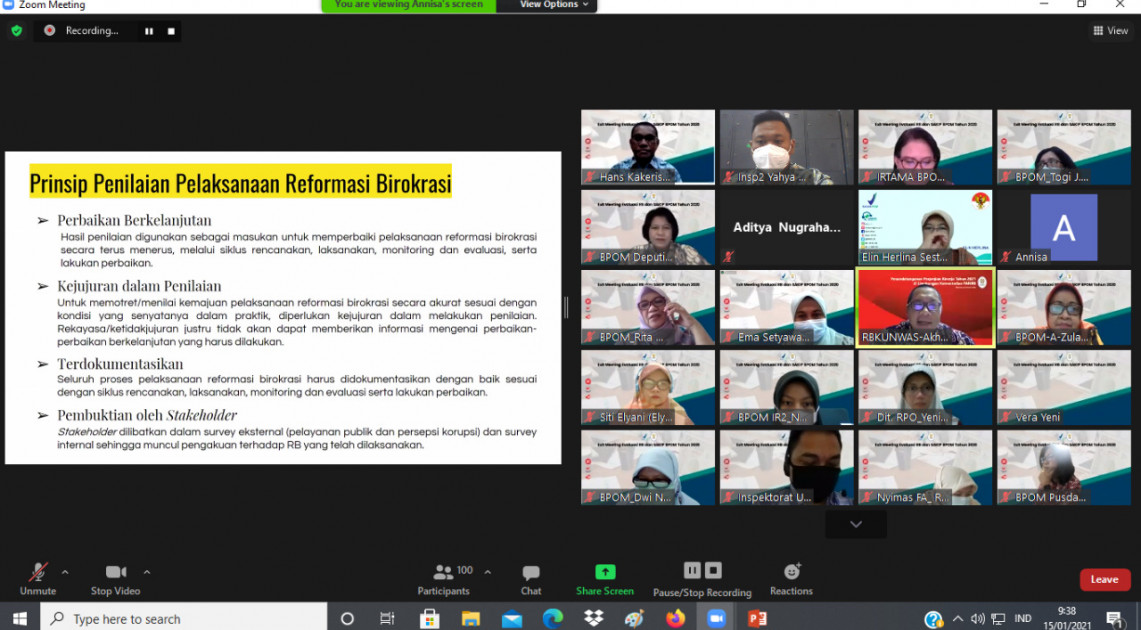Viewport: 1141px width, 630px height.
Task: Open the Chat panel
Action: 531,573
